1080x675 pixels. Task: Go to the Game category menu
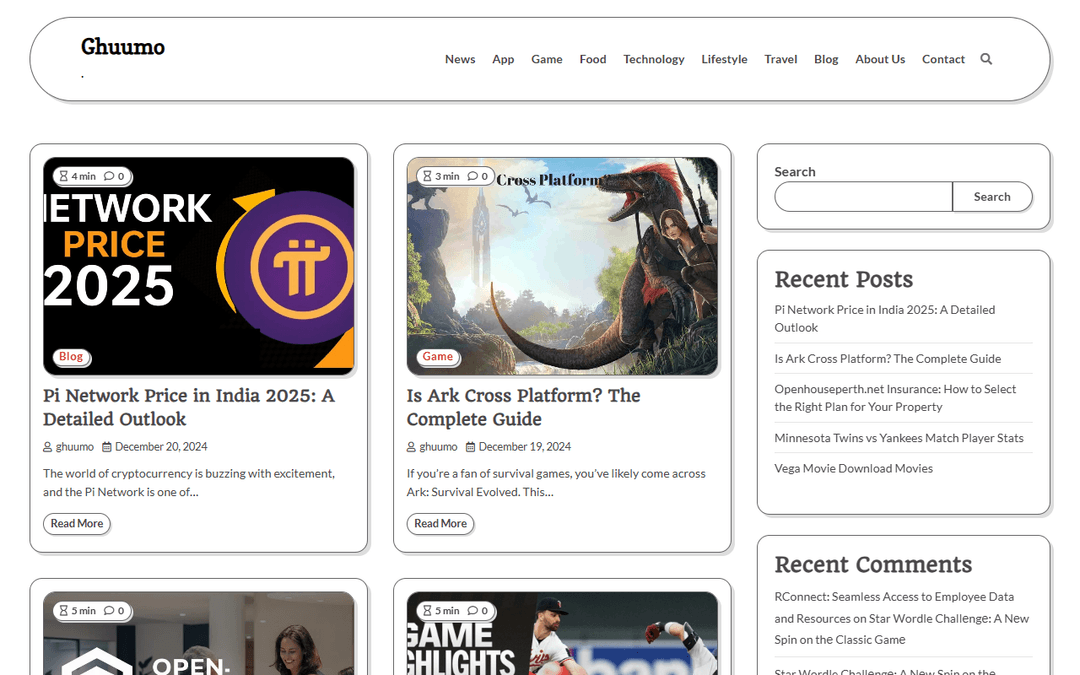(x=546, y=59)
